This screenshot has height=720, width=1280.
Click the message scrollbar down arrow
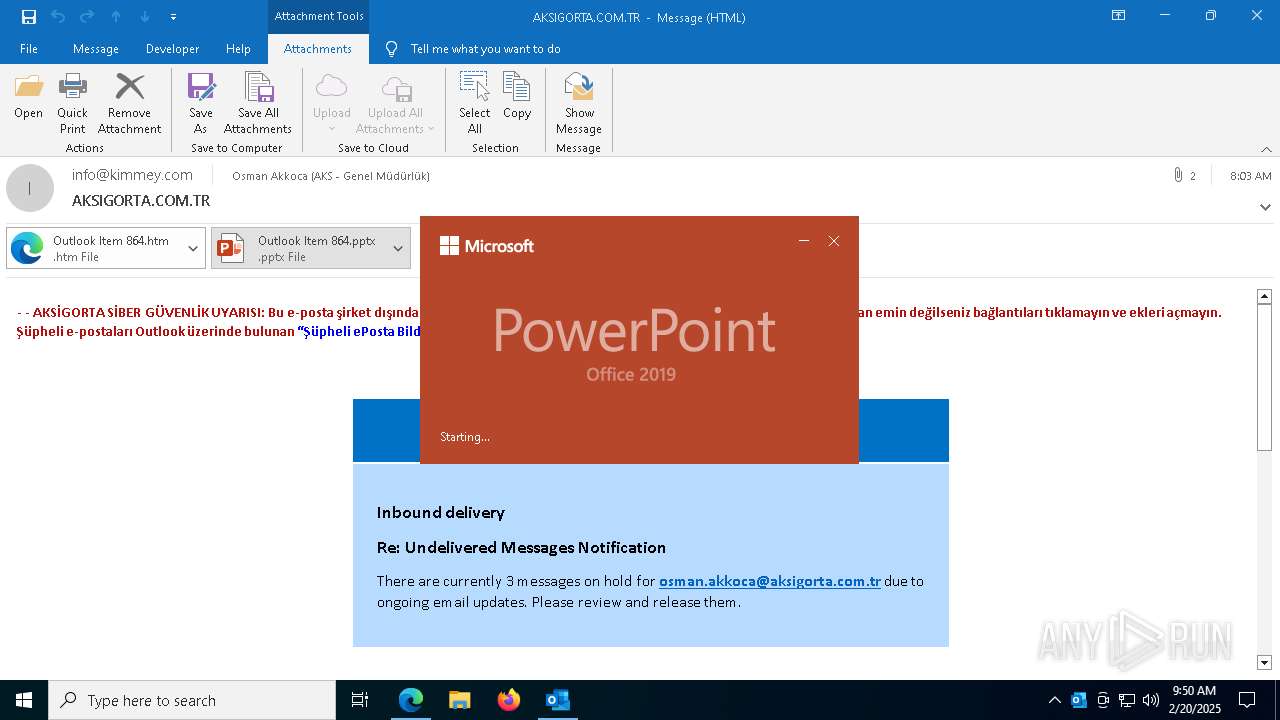(x=1264, y=662)
